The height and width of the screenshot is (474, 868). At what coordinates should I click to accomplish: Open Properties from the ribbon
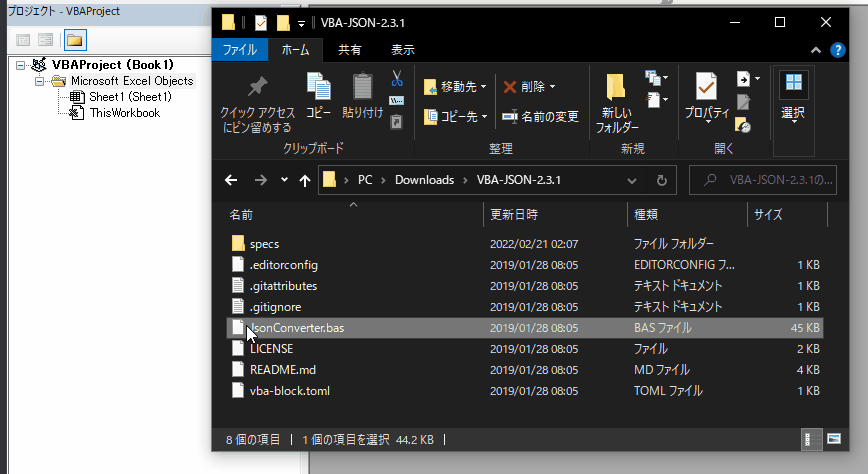point(707,97)
